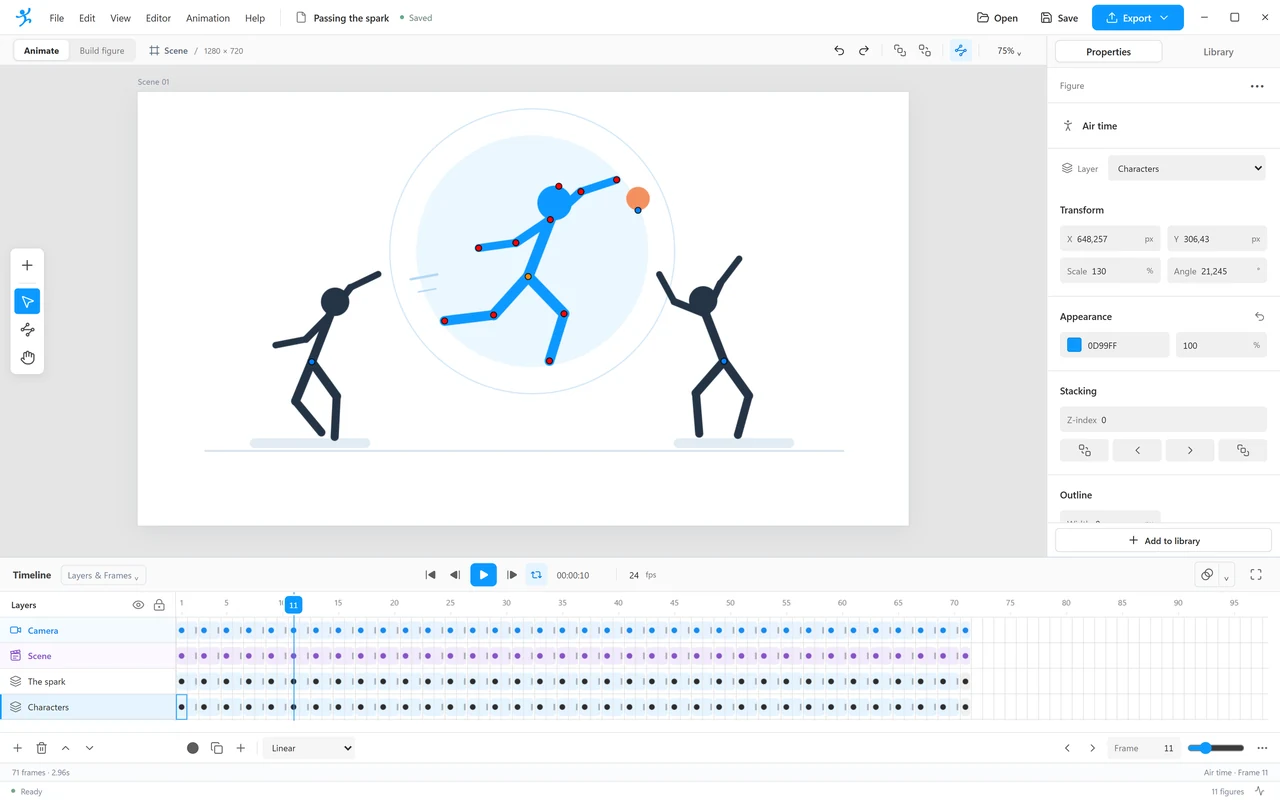Click the Add to library button
This screenshot has height=800, width=1280.
1163,541
